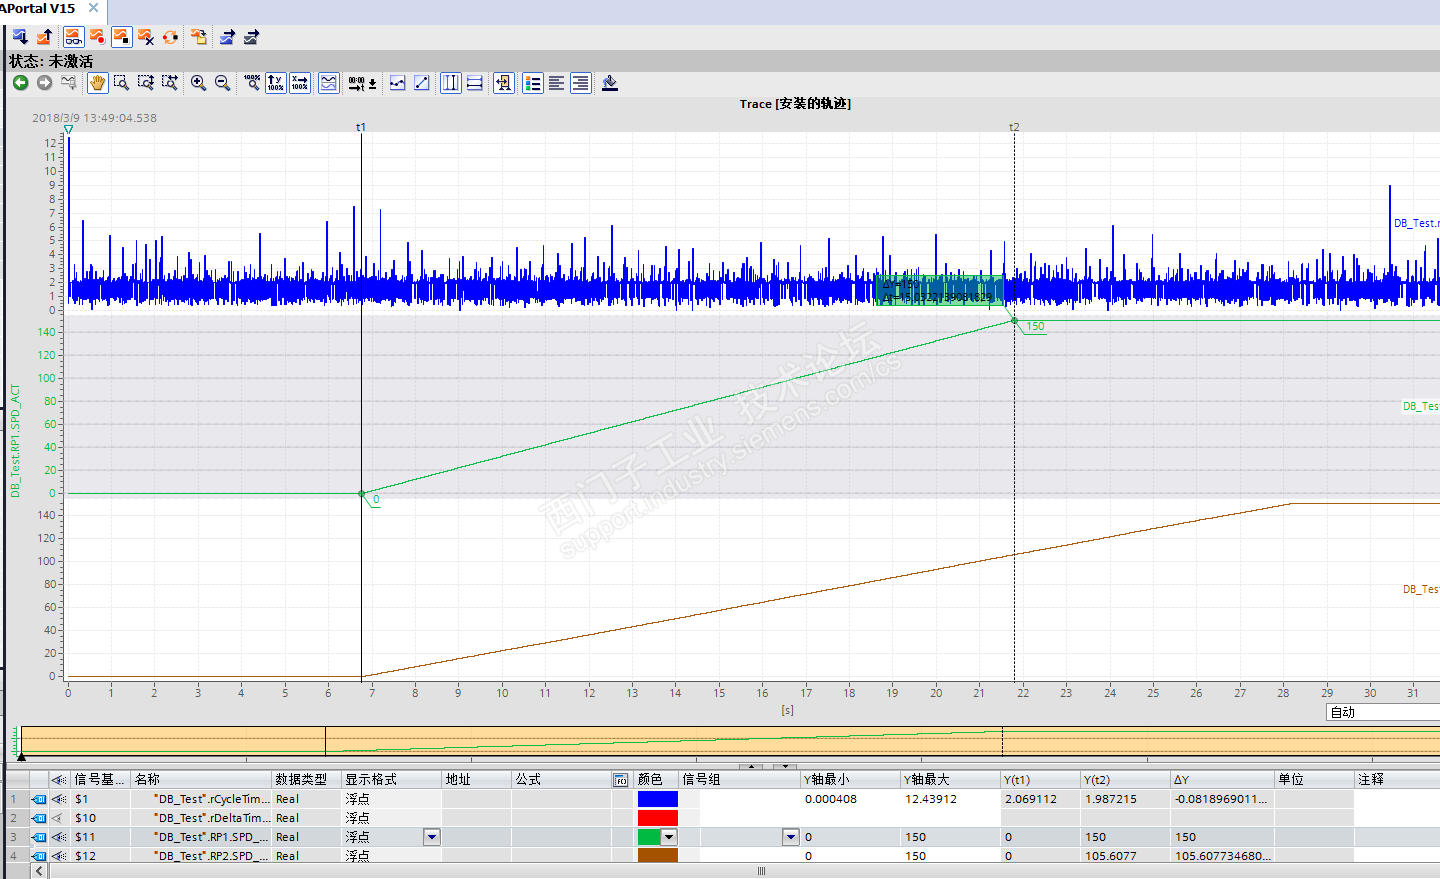The width and height of the screenshot is (1440, 879).
Task: Select the zoom selection tool
Action: pyautogui.click(x=121, y=83)
